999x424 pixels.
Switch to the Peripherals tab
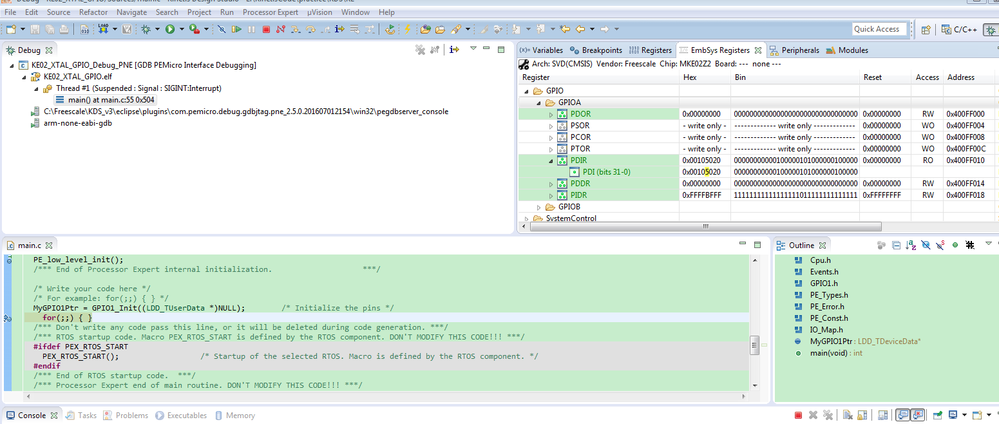pyautogui.click(x=794, y=50)
